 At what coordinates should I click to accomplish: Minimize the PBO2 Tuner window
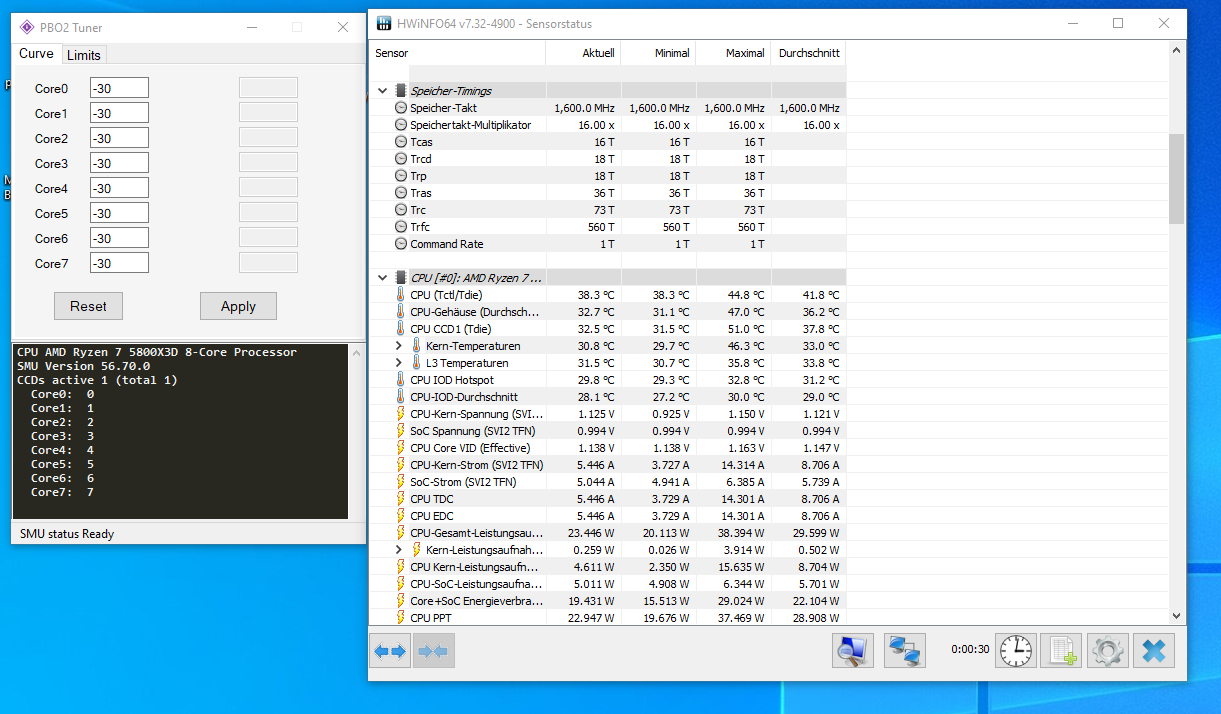coord(251,27)
